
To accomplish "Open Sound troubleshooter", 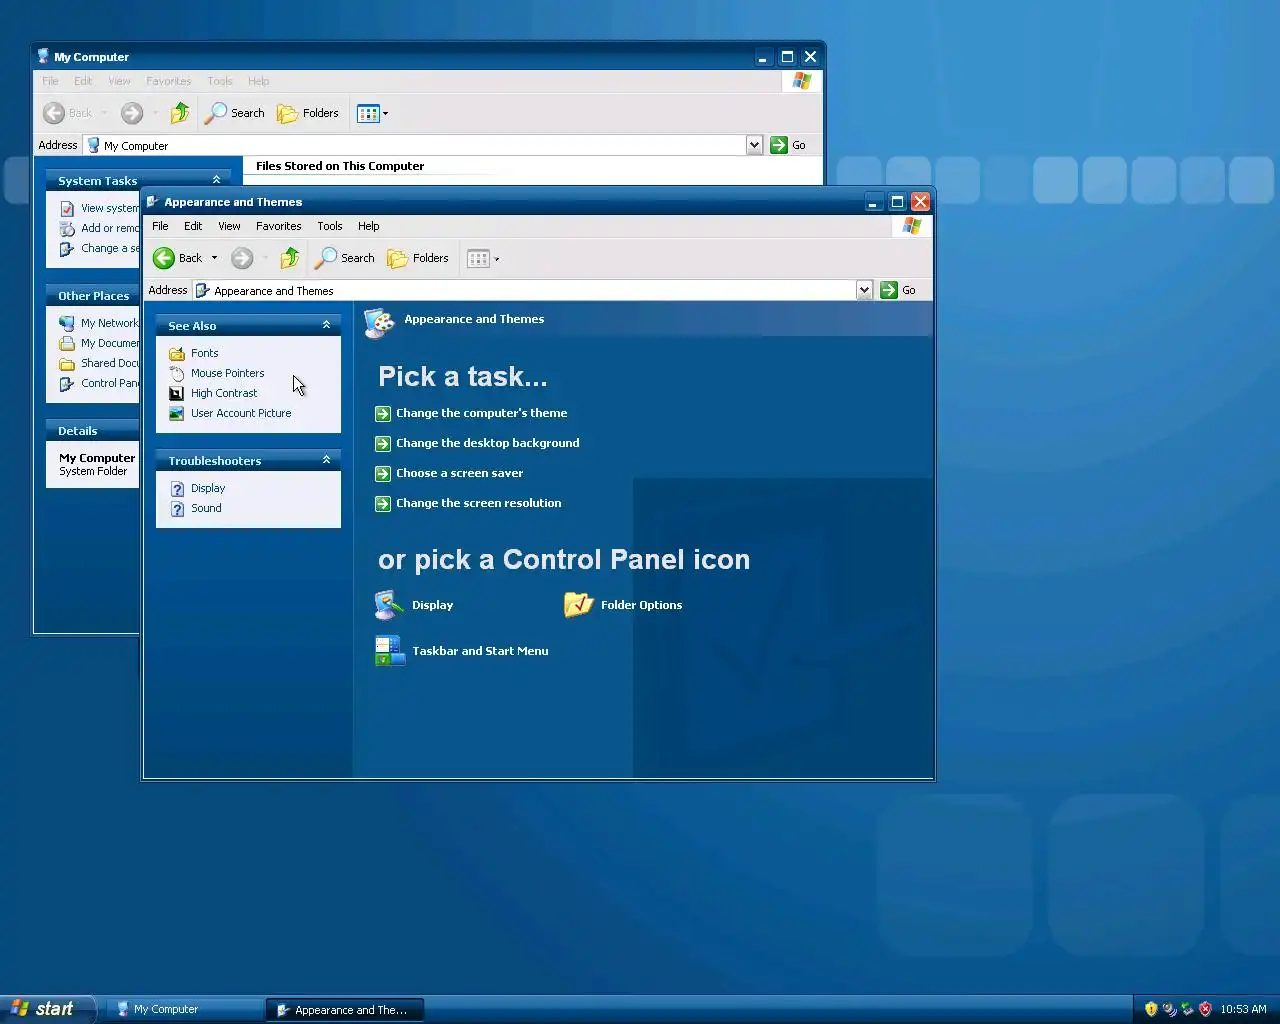I will pos(206,508).
